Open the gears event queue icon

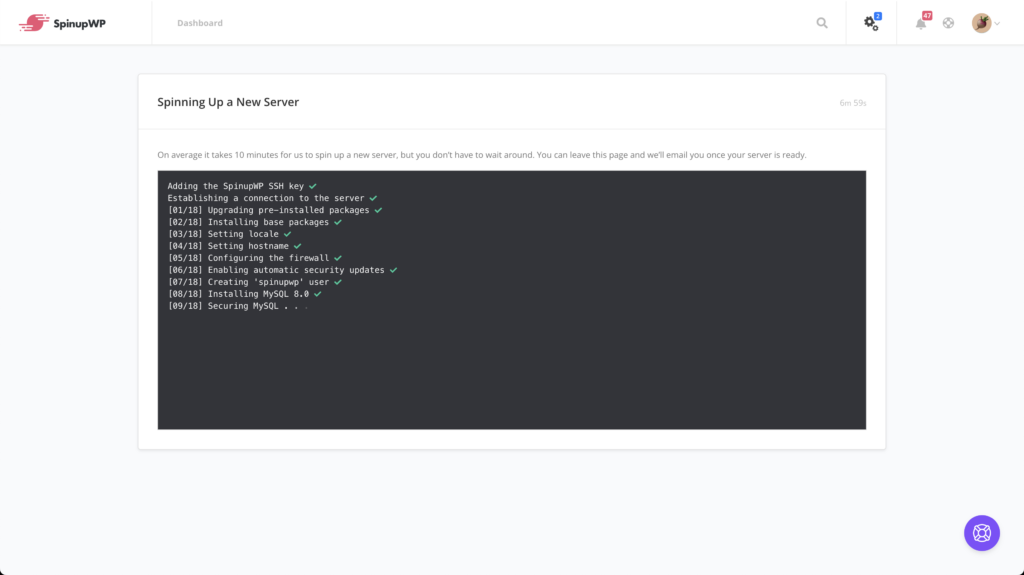pos(871,24)
